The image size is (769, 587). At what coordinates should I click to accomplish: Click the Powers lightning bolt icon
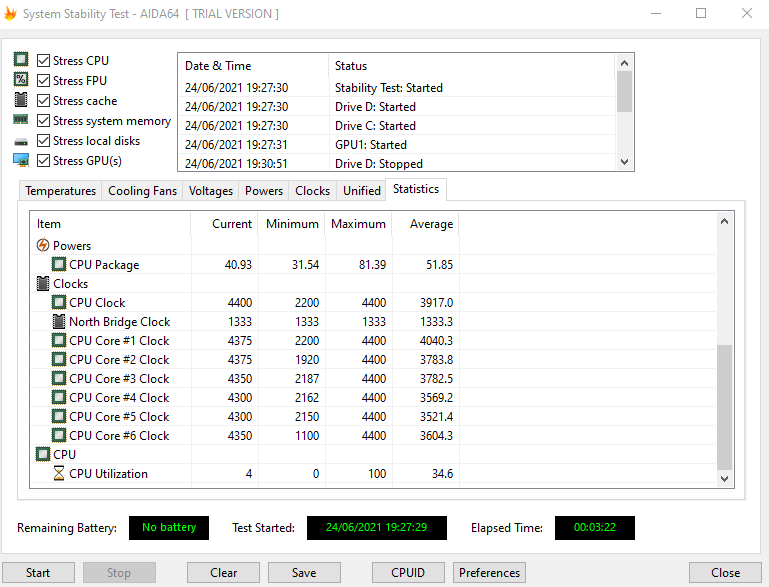point(43,245)
